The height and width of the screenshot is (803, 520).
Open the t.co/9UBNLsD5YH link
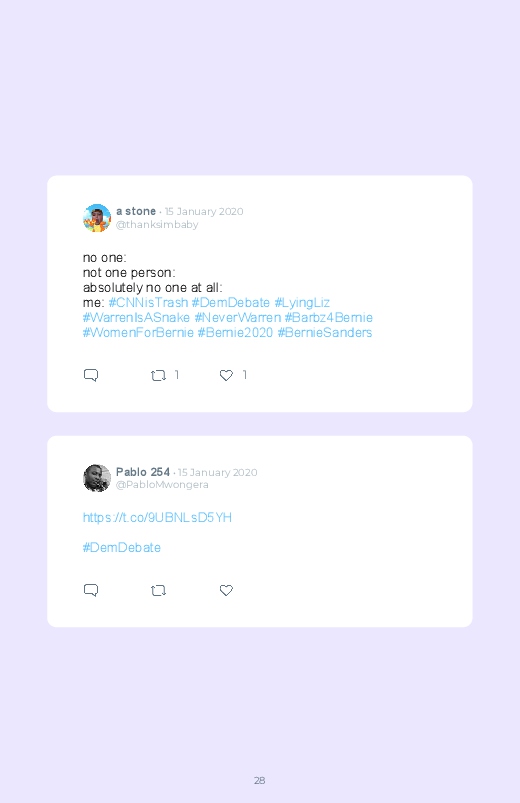pos(157,518)
